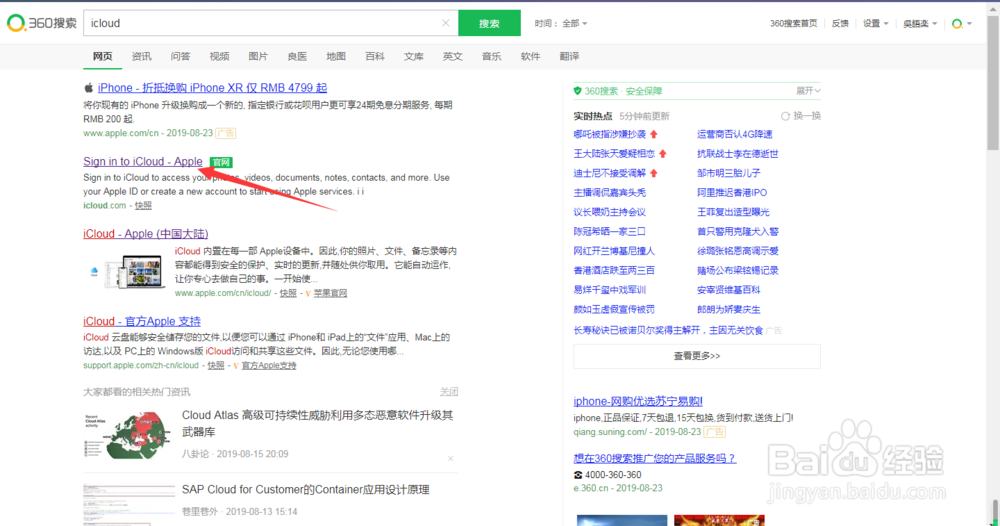Select the 网页 tab
Screen dimensions: 1000x526
(102, 56)
